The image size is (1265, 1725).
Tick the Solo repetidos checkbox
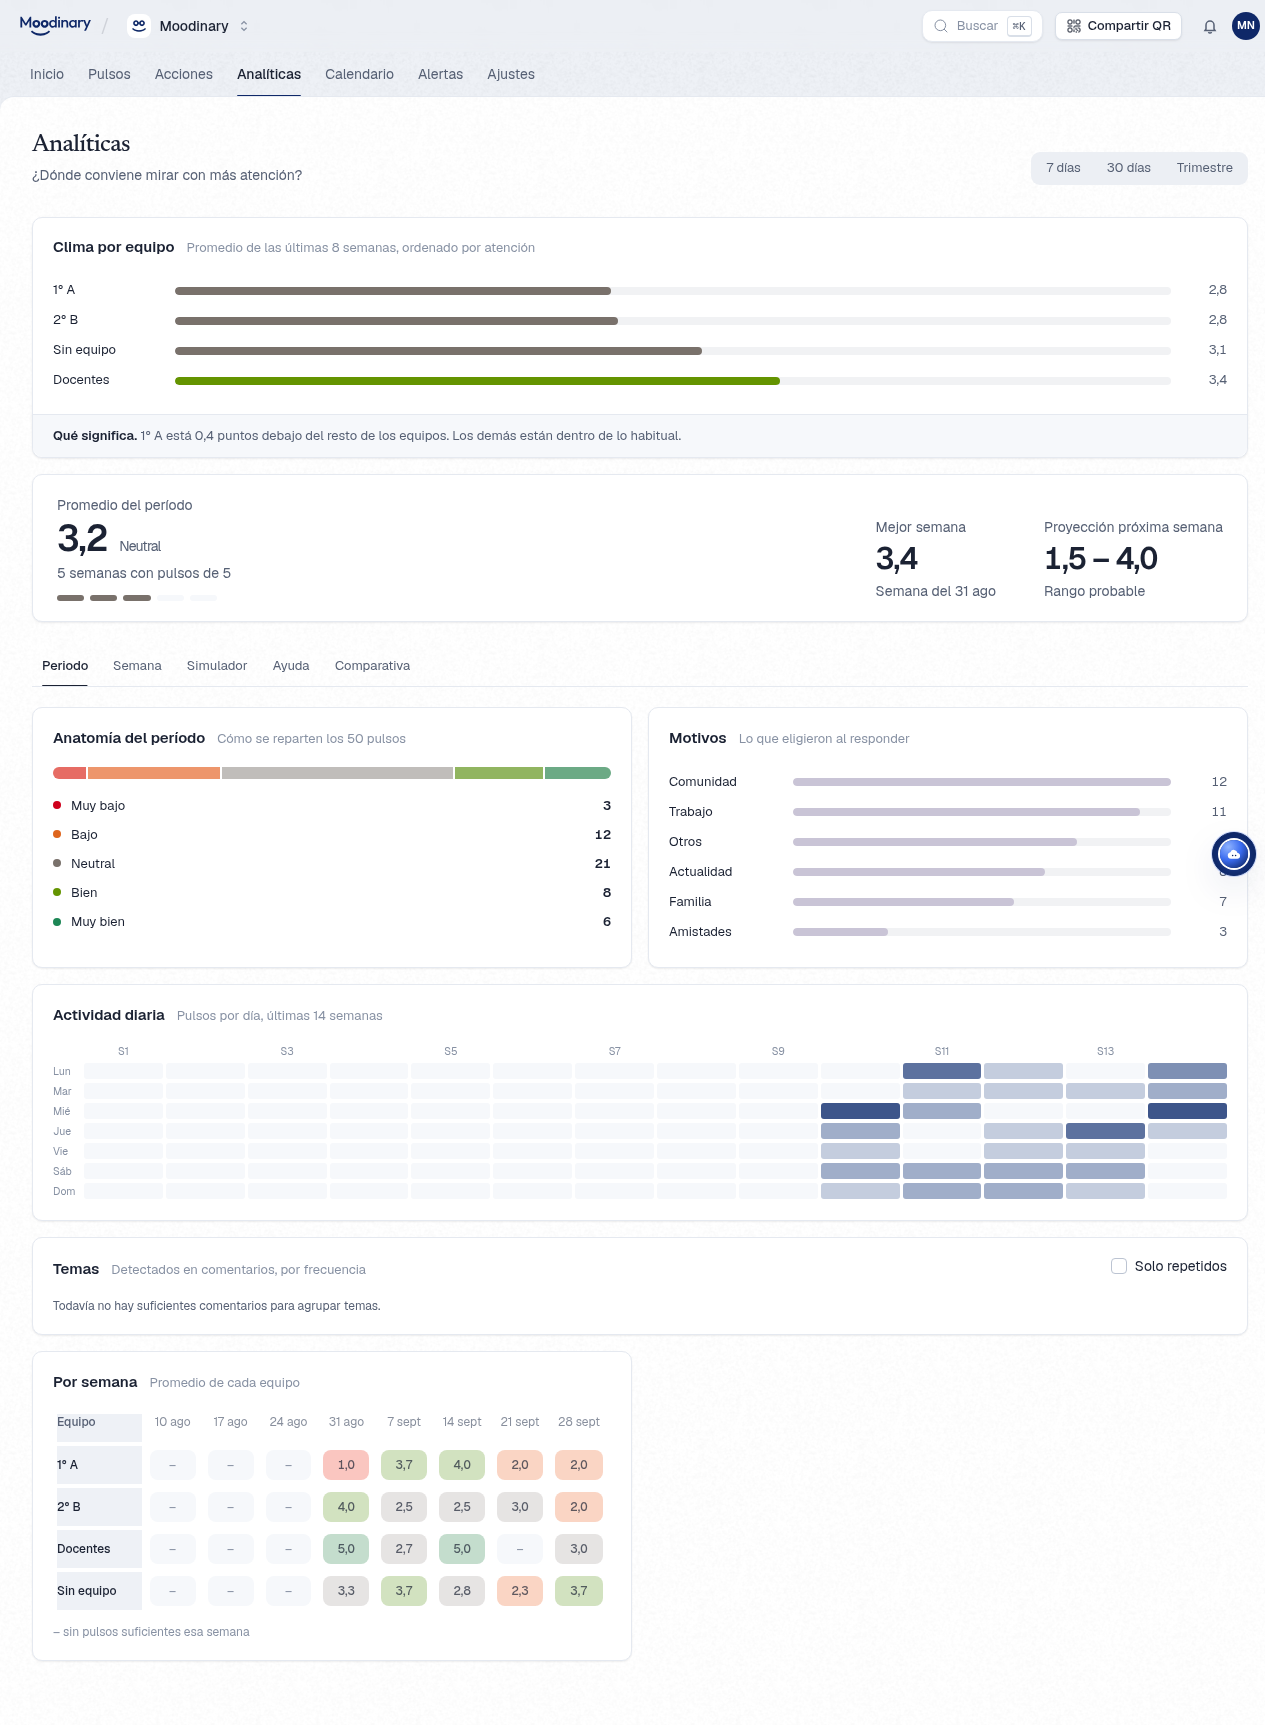[1119, 1266]
